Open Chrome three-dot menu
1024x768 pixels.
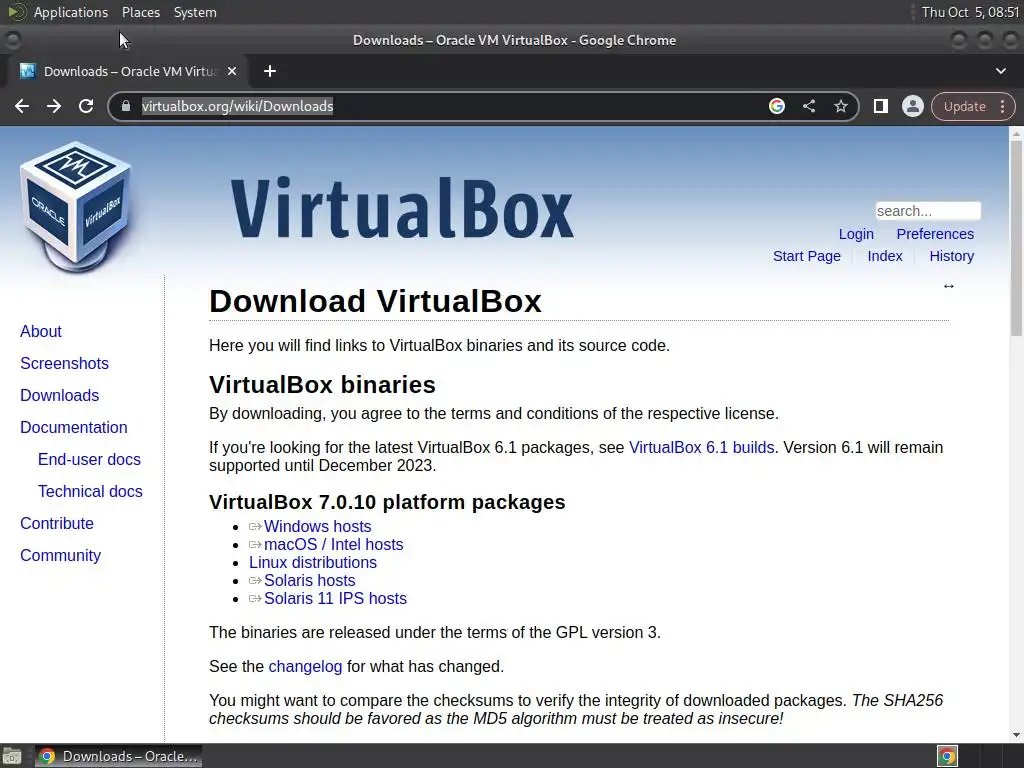1002,106
